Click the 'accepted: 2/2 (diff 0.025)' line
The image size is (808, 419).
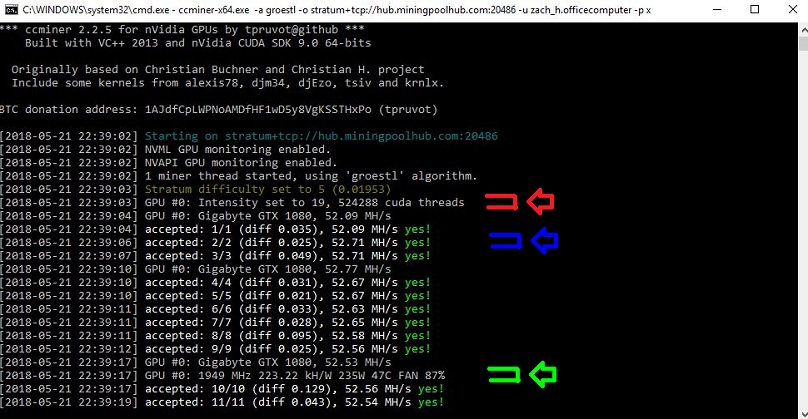[215, 243]
